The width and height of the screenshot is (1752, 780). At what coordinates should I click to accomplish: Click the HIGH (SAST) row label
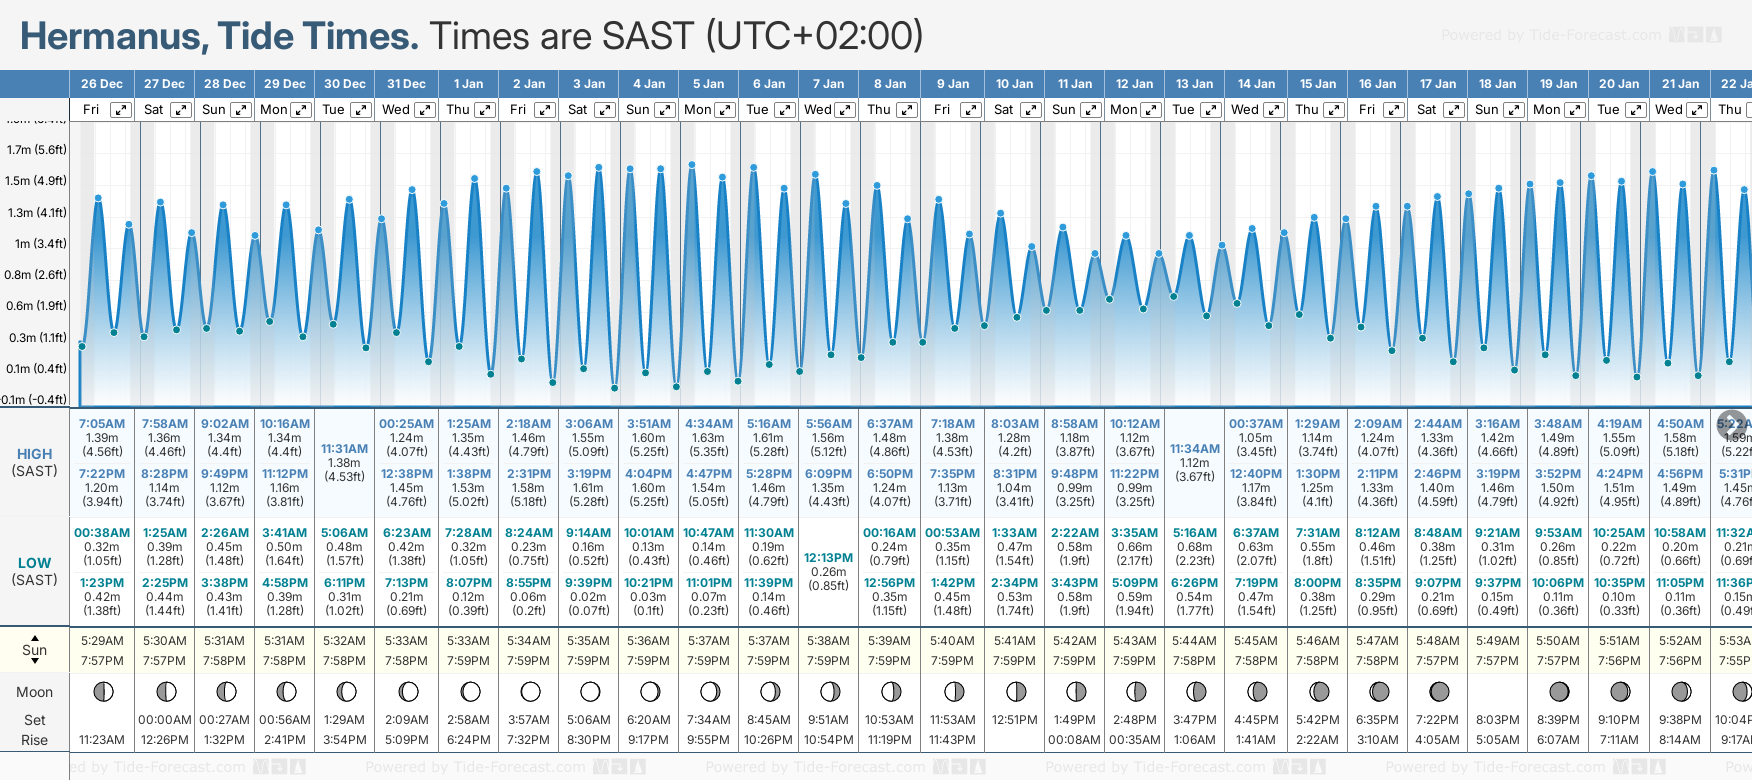click(35, 462)
